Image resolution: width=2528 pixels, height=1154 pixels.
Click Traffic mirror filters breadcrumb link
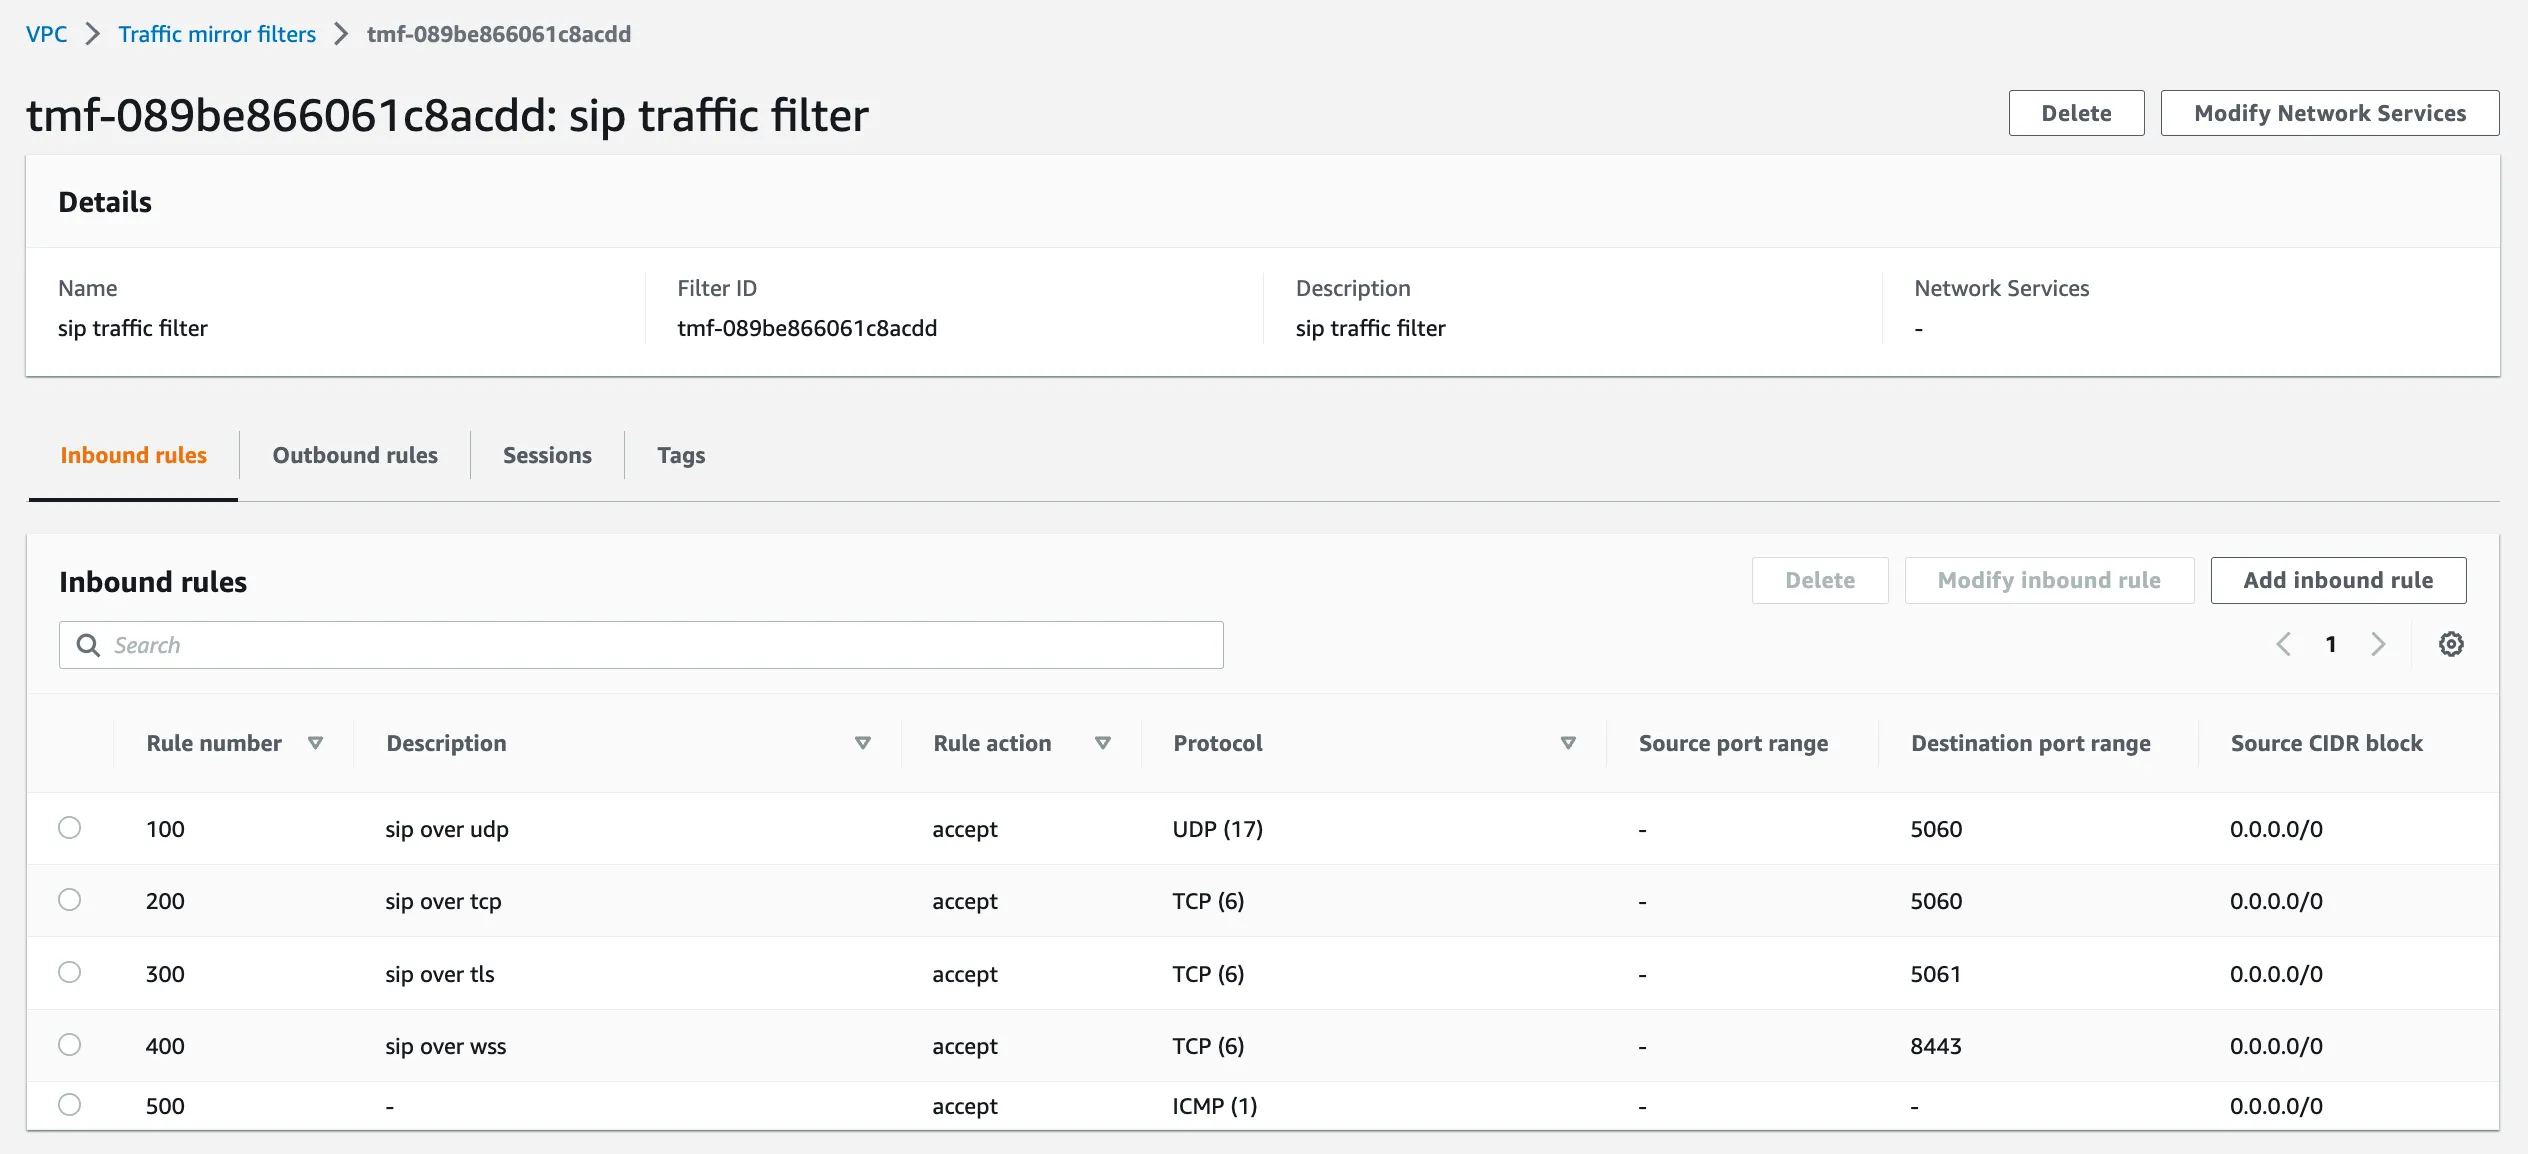pyautogui.click(x=217, y=34)
